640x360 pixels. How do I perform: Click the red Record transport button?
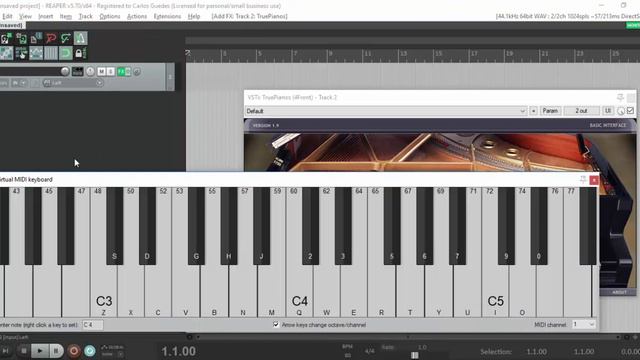pyautogui.click(x=74, y=351)
